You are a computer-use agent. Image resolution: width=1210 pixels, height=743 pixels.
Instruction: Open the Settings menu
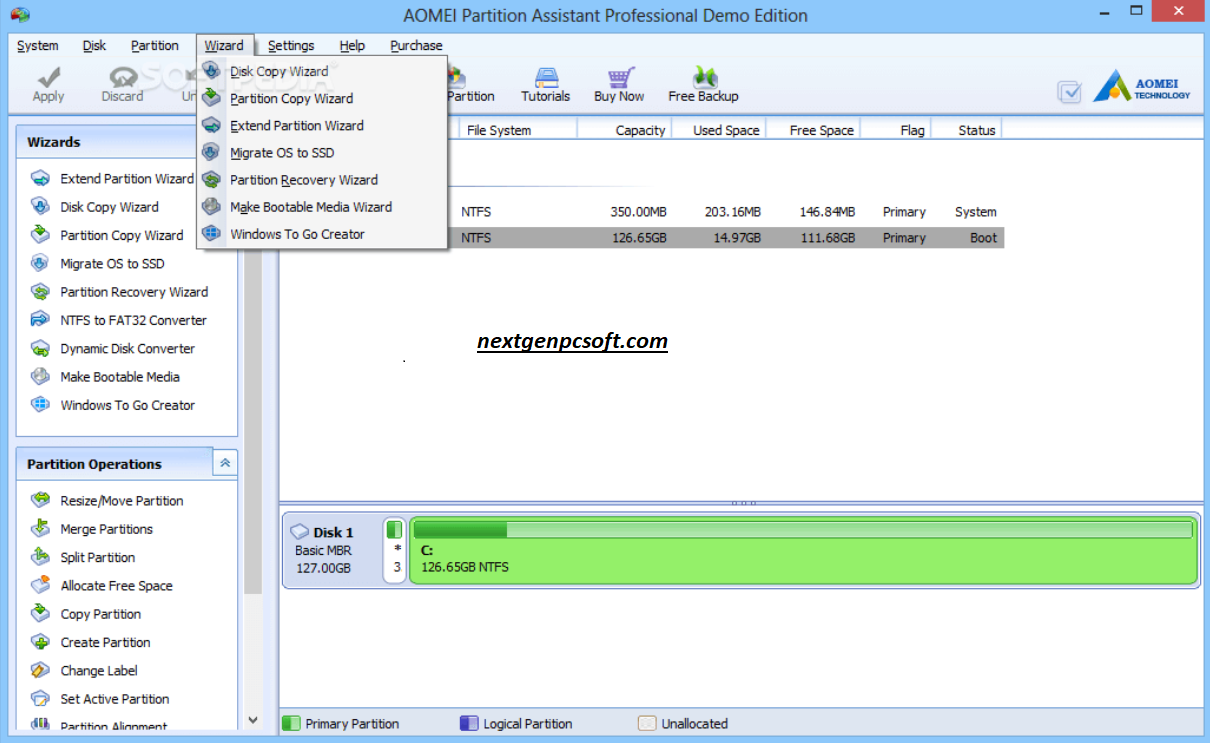tap(291, 45)
